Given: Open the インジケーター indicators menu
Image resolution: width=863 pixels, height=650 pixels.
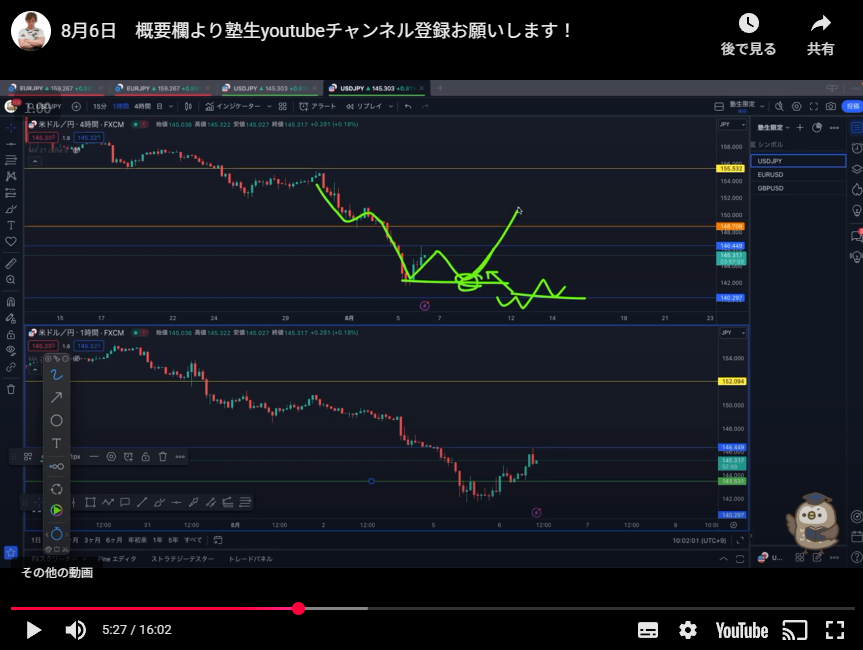Looking at the screenshot, I should 235,106.
